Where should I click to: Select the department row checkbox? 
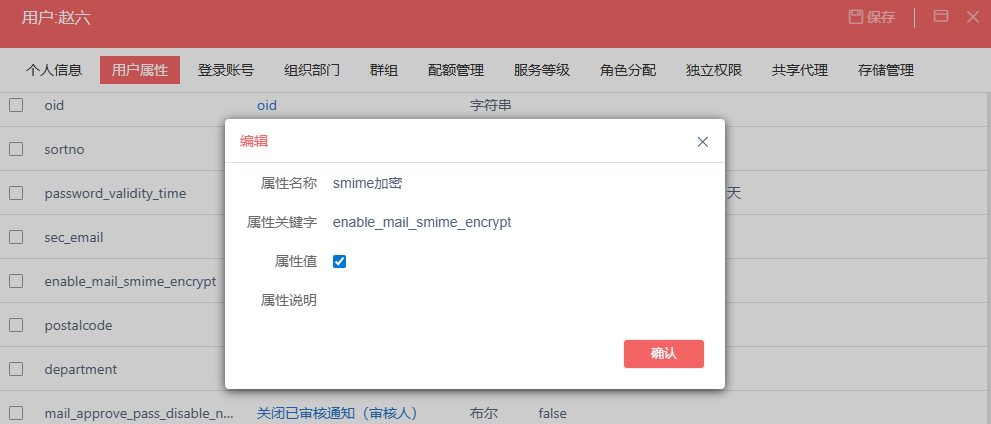coord(16,369)
